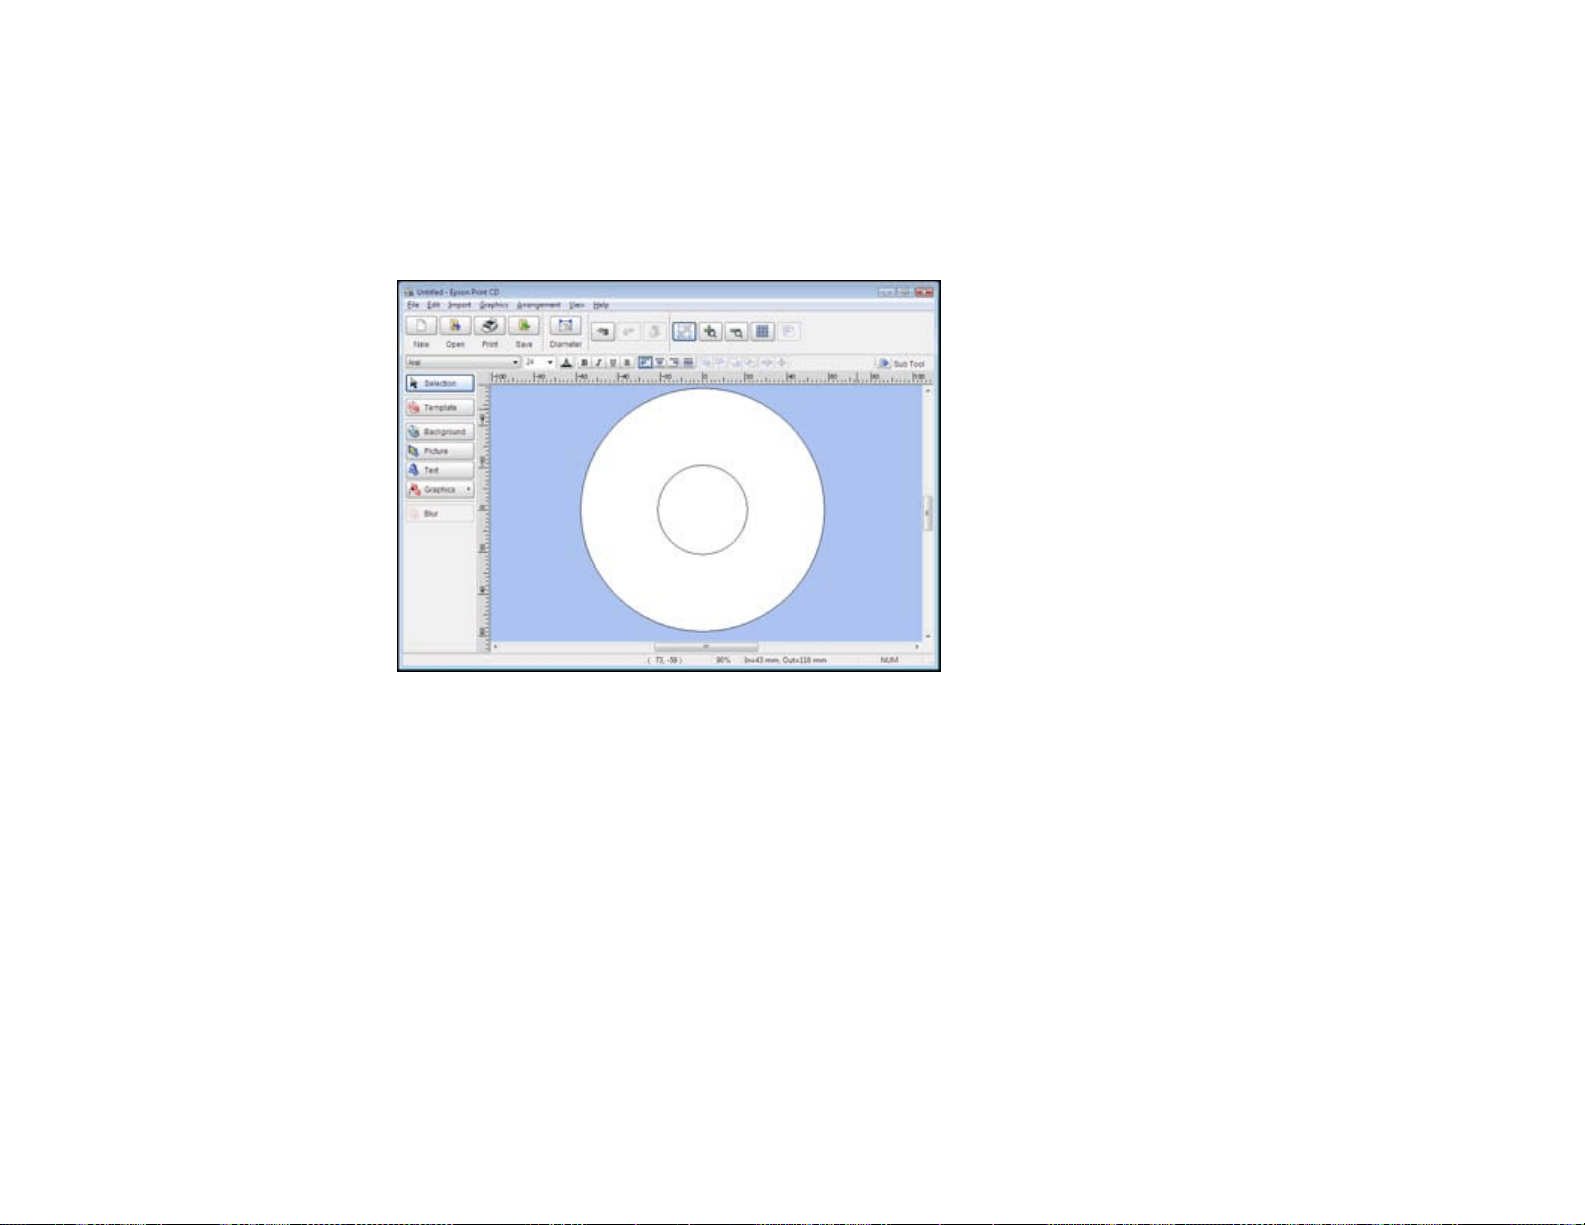This screenshot has width=1585, height=1225.
Task: Click the Template button
Action: coord(440,408)
